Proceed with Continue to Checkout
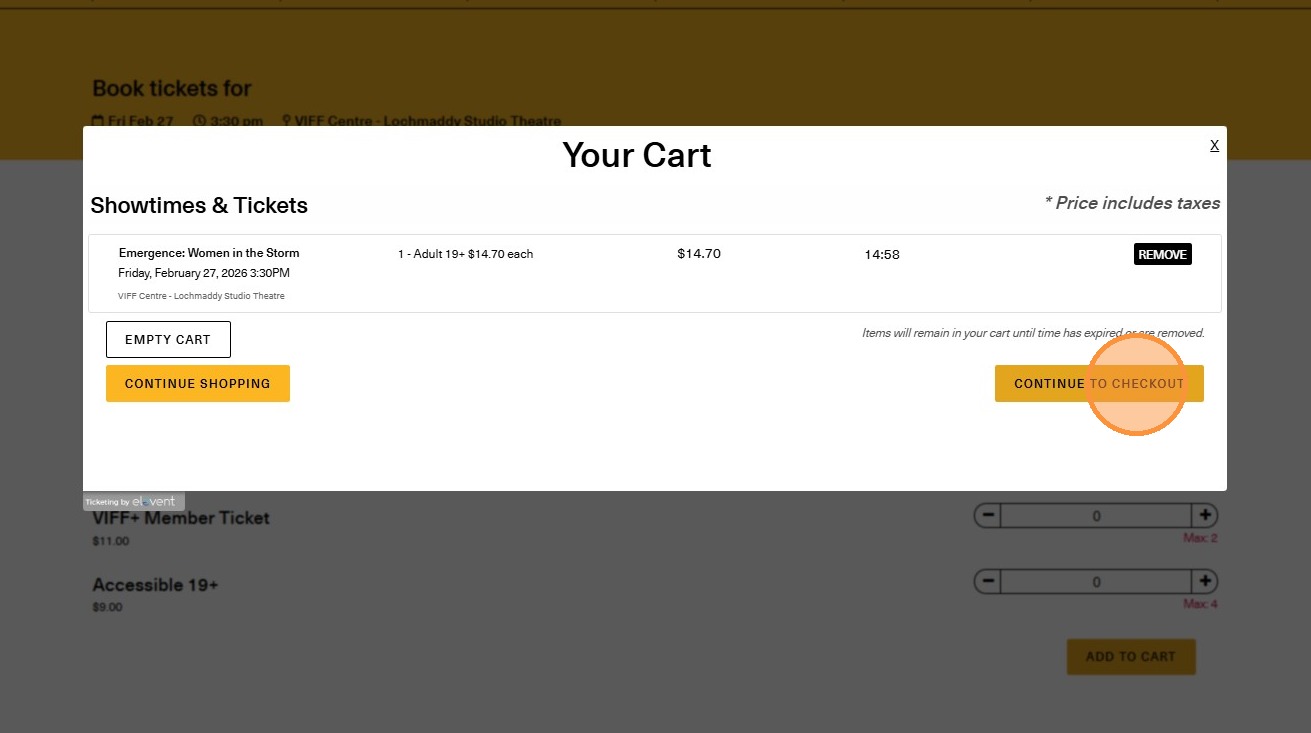 pyautogui.click(x=1098, y=384)
